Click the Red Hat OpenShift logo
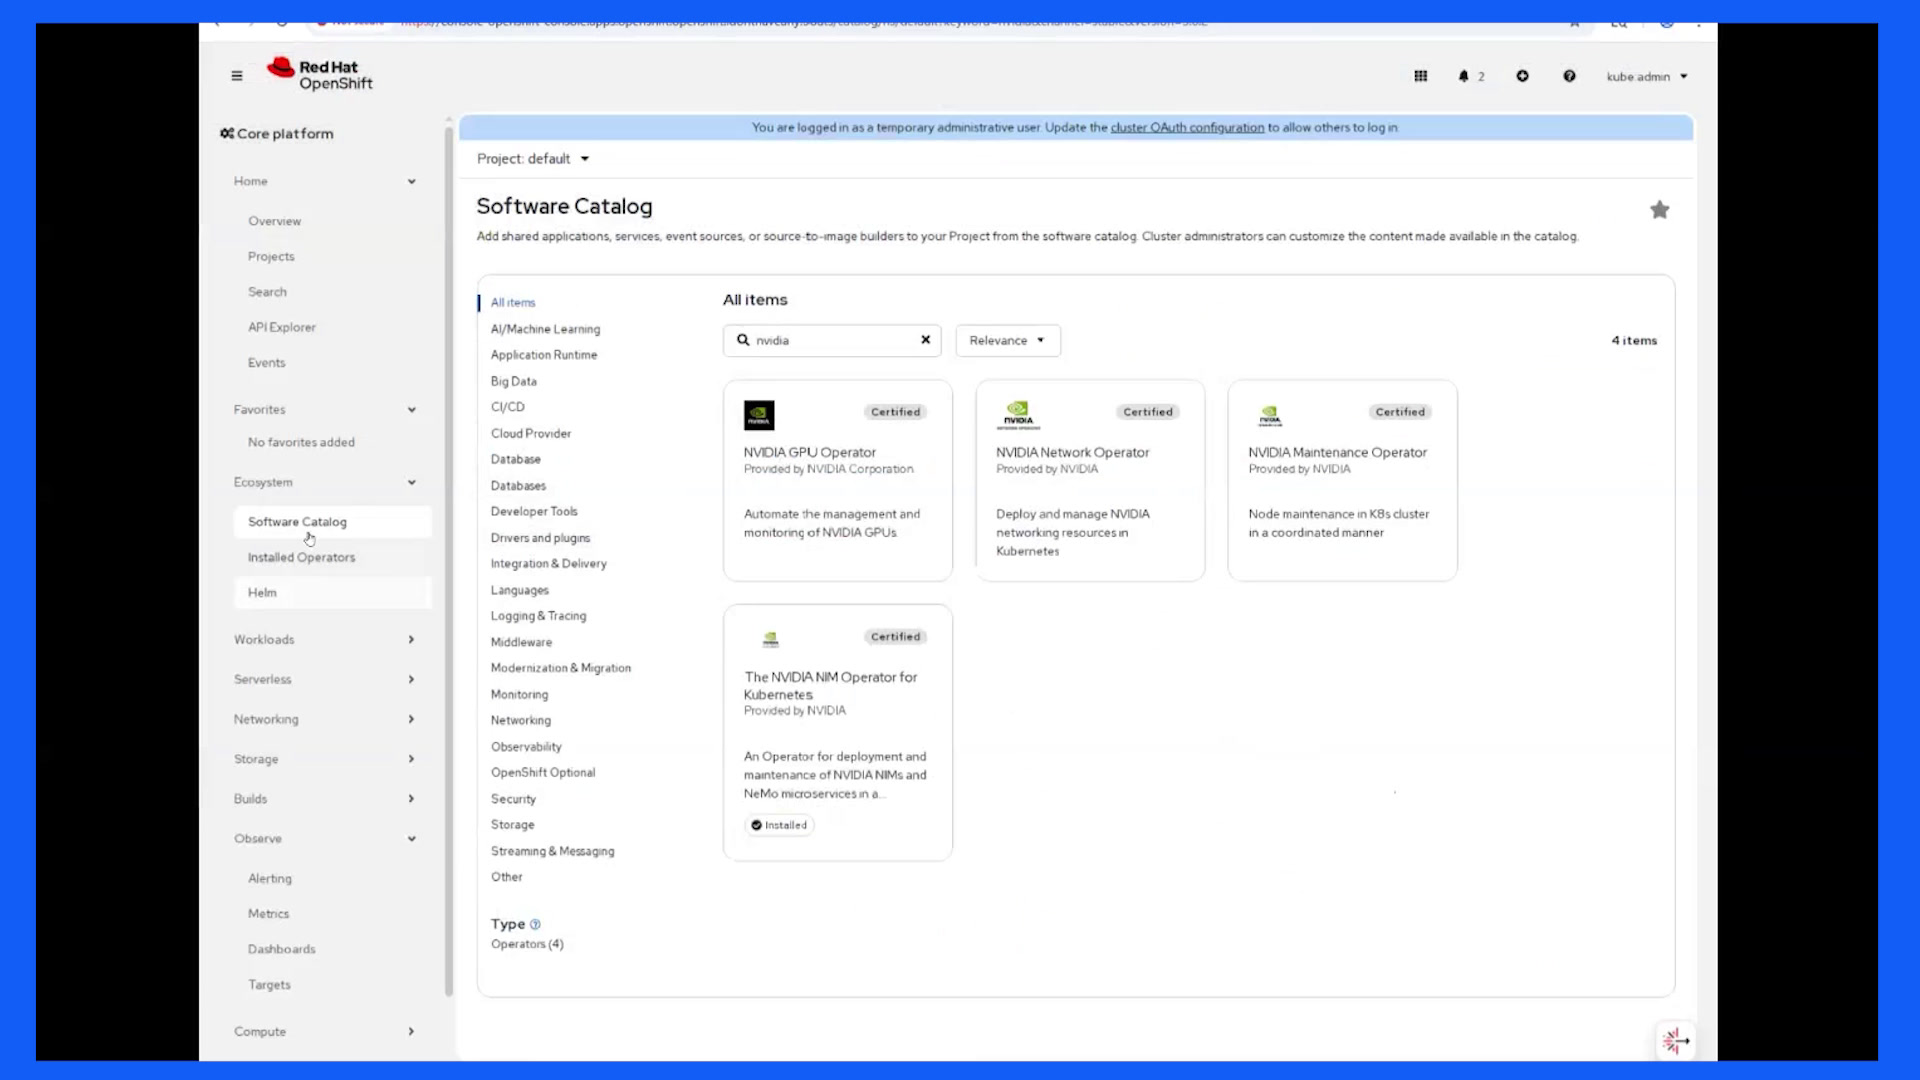Image resolution: width=1920 pixels, height=1080 pixels. click(320, 75)
